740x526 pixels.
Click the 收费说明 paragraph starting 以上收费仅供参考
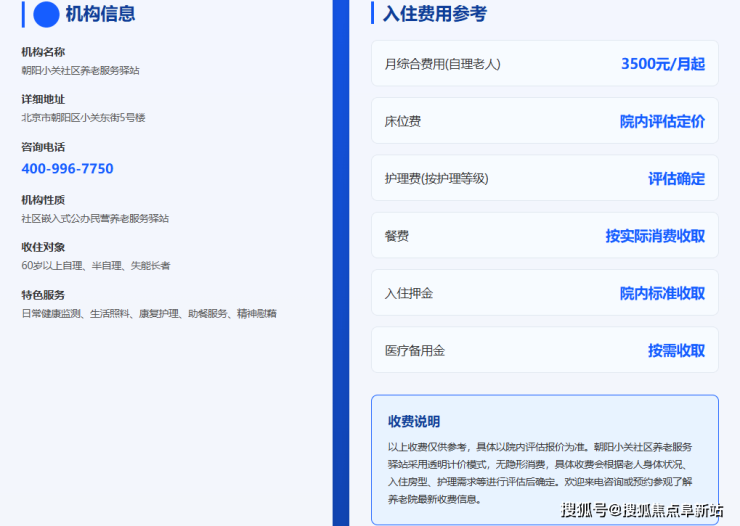click(540, 473)
